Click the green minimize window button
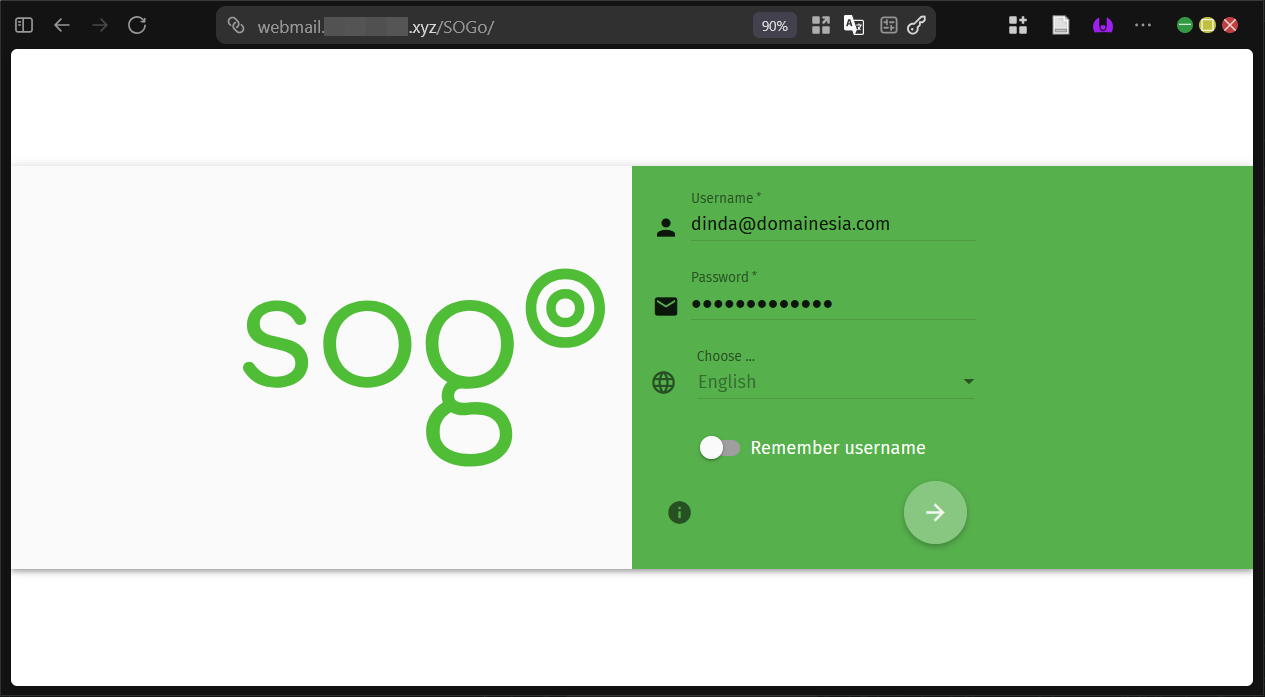This screenshot has height=697, width=1265. 1185,25
